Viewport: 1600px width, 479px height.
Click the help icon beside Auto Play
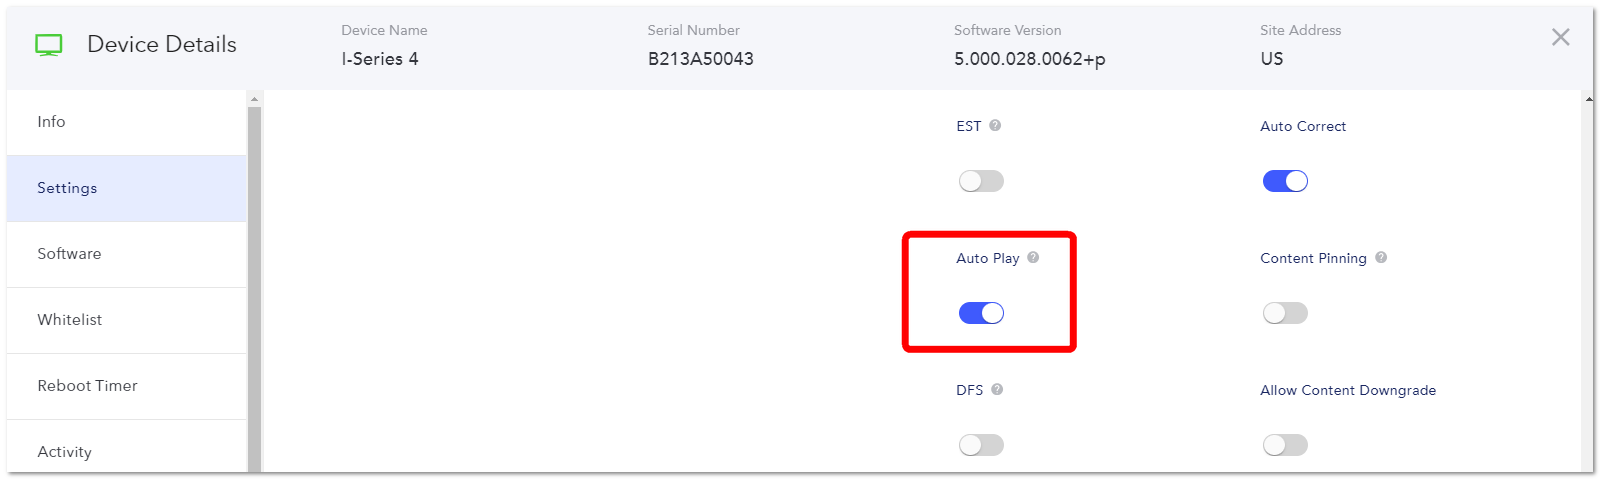coord(1033,257)
